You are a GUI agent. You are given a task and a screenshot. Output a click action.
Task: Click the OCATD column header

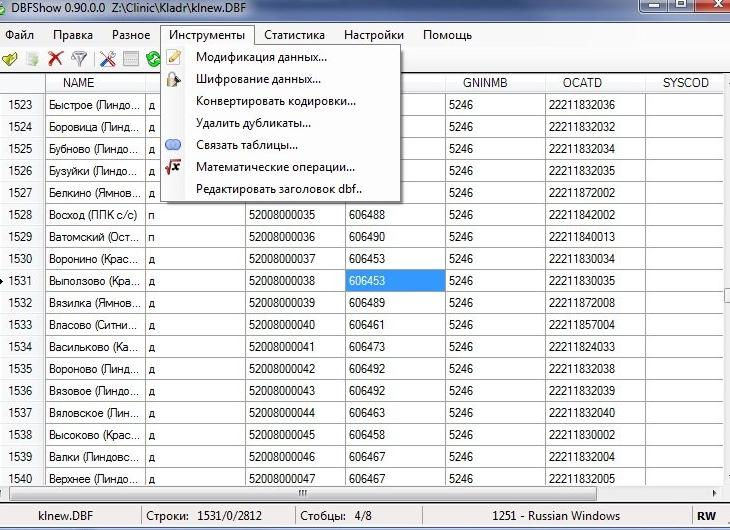tap(595, 83)
